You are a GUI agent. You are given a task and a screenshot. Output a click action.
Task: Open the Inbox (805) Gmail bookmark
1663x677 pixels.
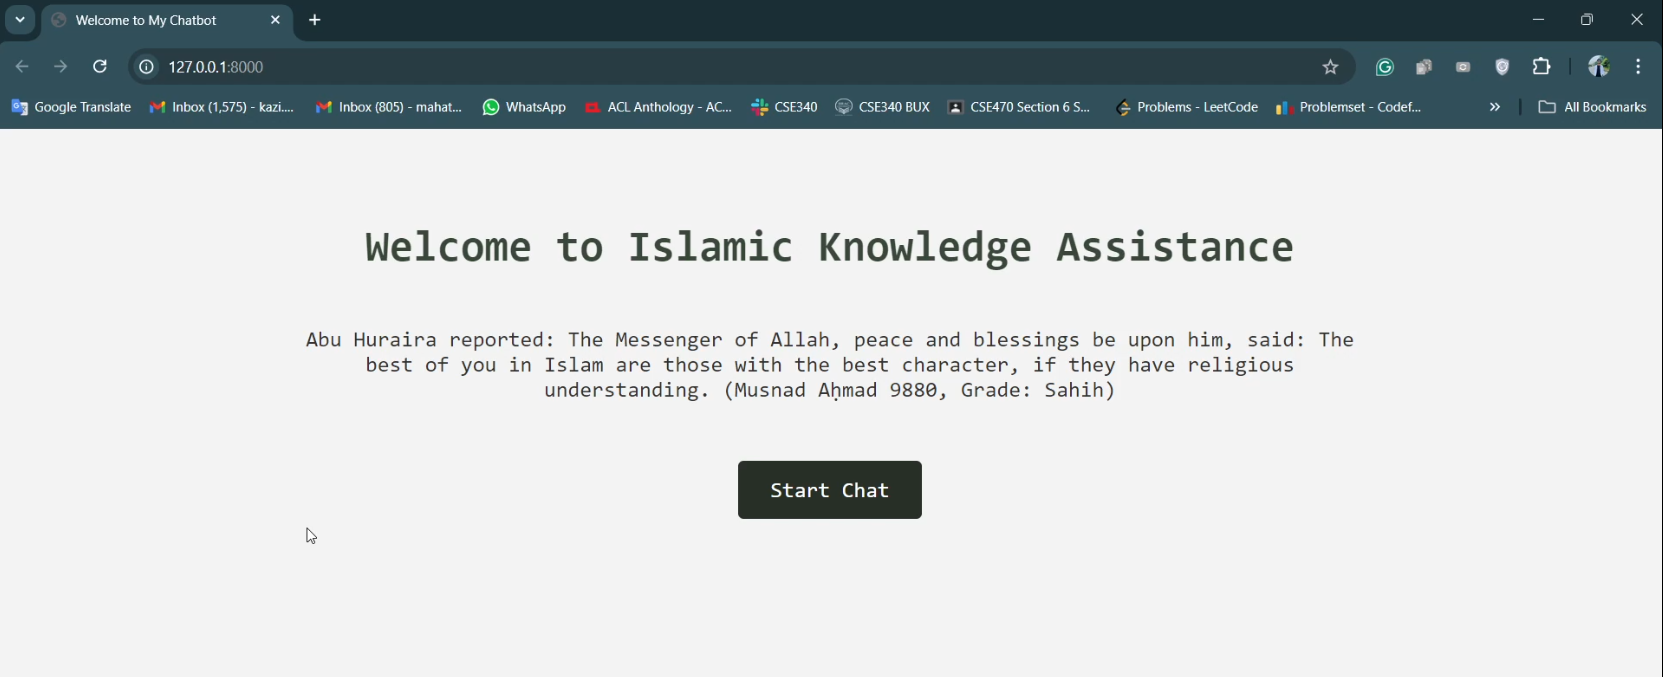tap(389, 107)
